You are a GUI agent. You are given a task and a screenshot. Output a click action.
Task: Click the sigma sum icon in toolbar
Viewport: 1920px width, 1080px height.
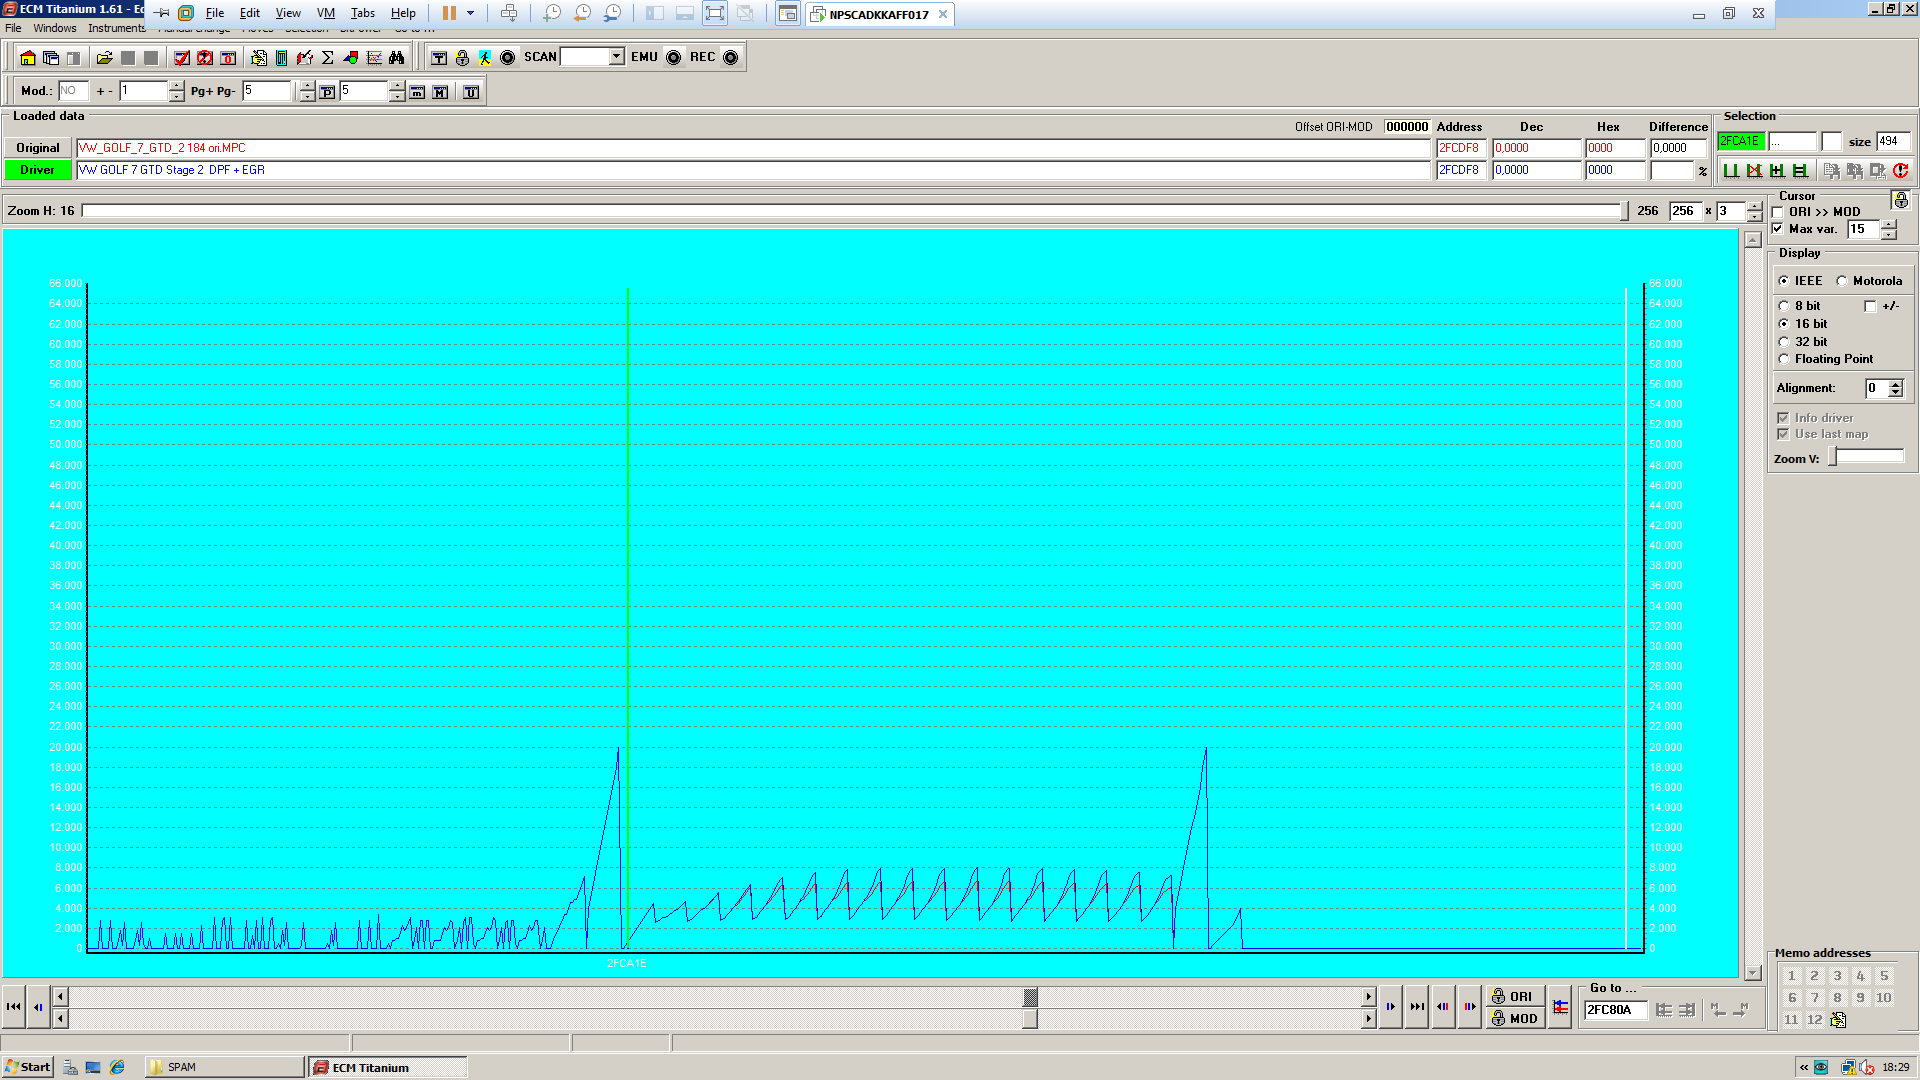click(328, 58)
